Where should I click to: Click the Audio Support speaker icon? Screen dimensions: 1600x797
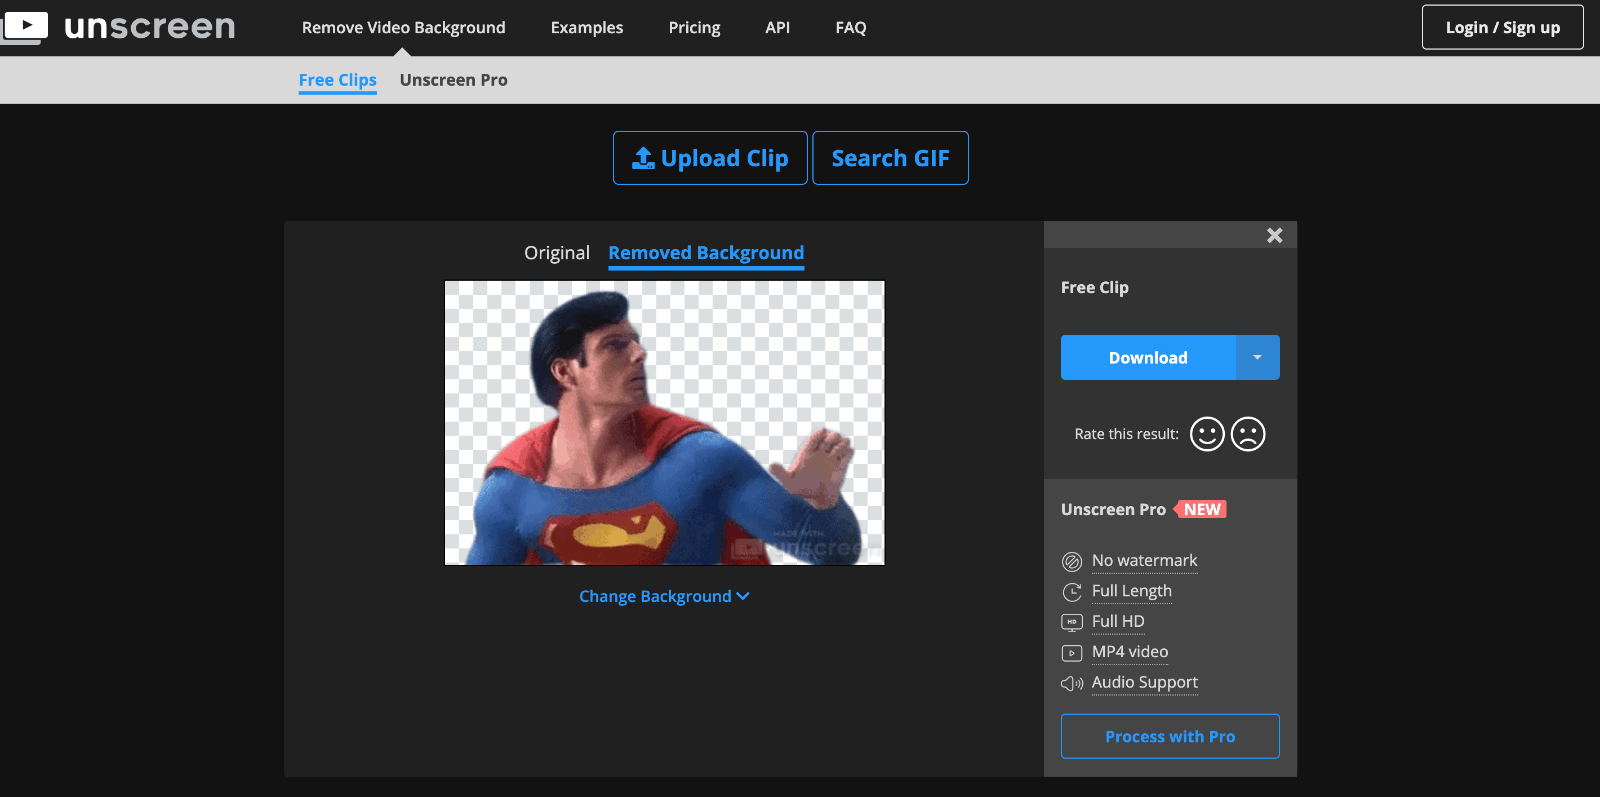tap(1072, 683)
